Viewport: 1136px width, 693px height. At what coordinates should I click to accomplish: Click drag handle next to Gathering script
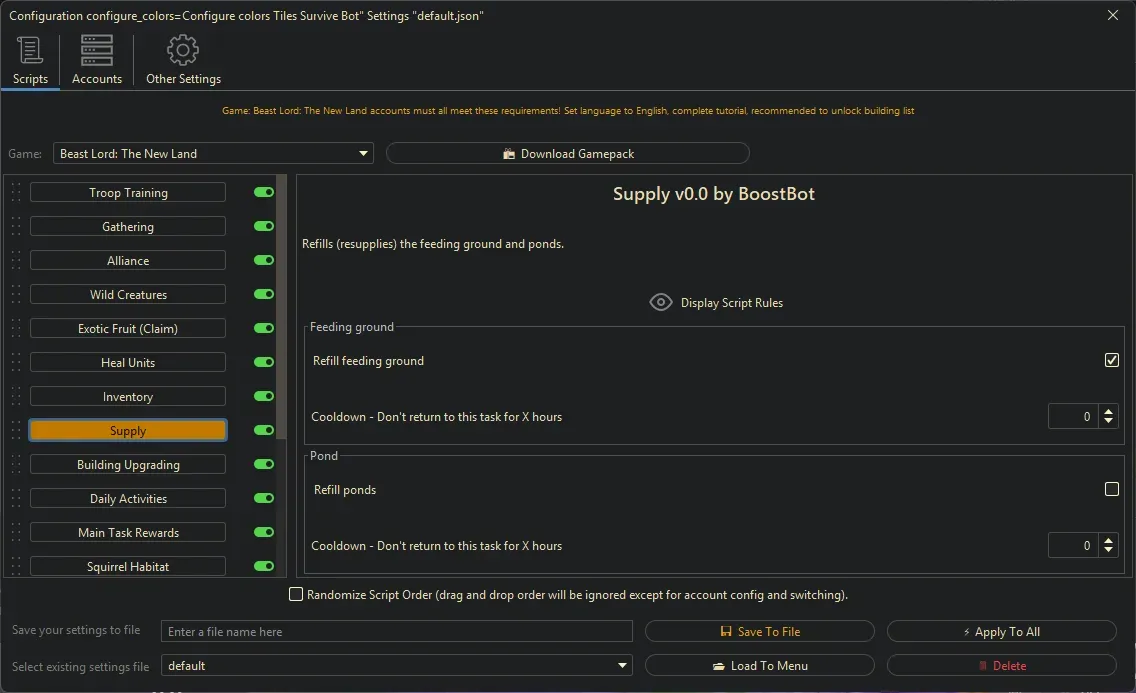16,227
